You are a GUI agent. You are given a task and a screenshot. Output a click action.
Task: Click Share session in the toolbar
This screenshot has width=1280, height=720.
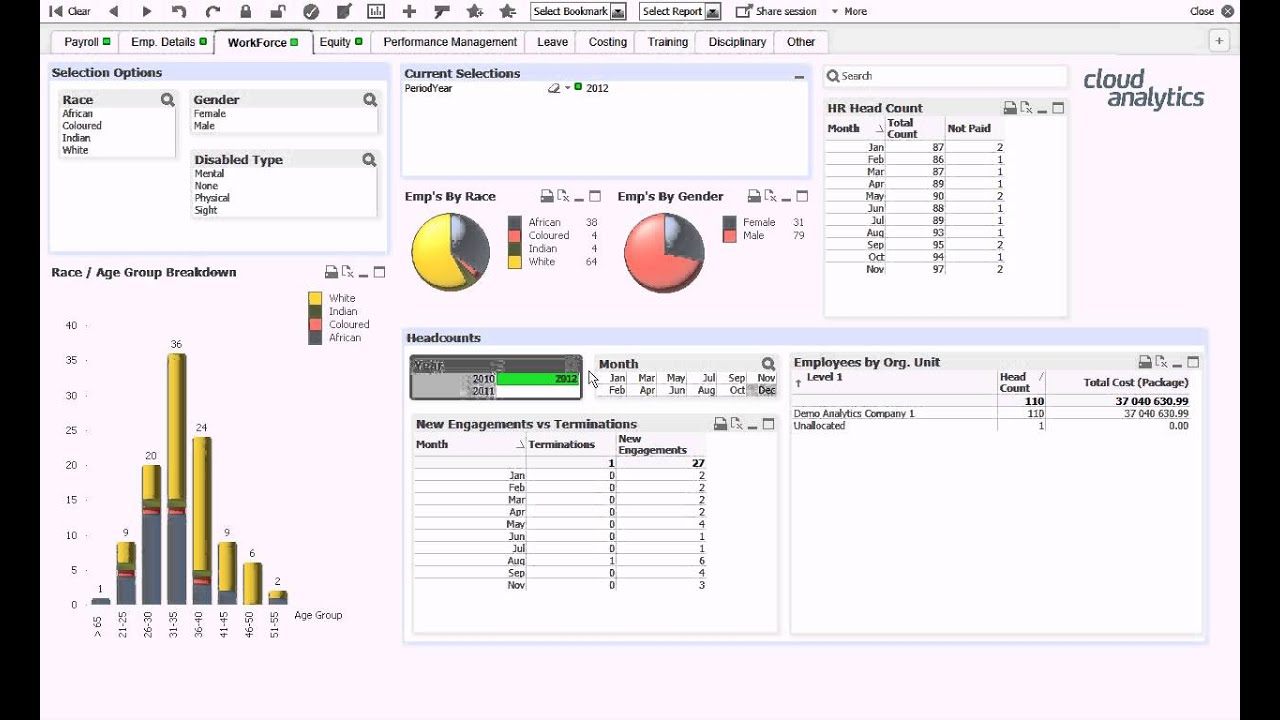(x=776, y=11)
